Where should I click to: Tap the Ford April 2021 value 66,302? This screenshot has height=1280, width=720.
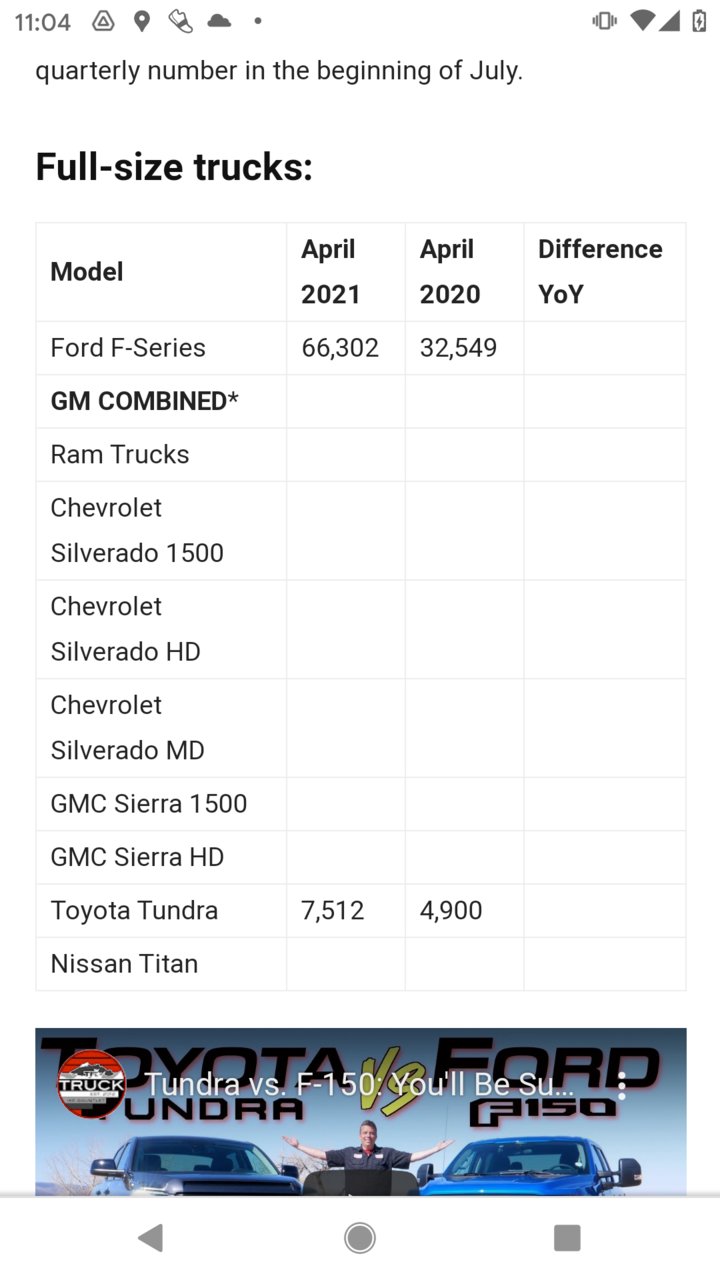point(340,348)
